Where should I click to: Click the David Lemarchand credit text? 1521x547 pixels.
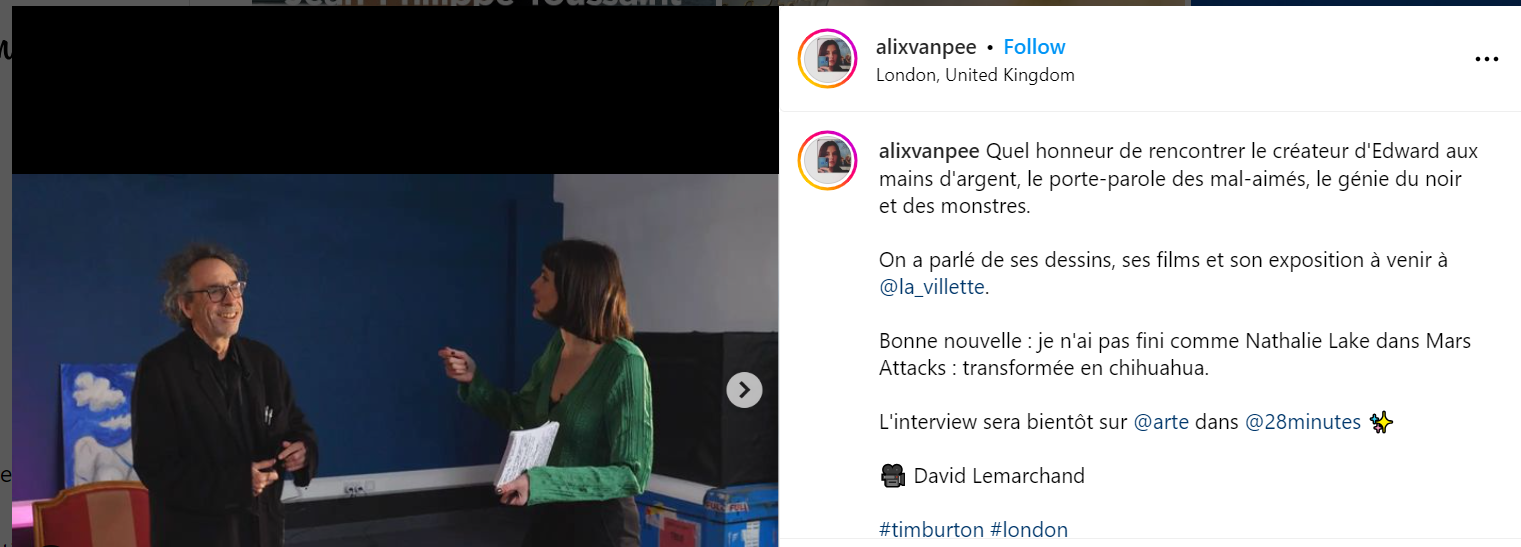(999, 476)
